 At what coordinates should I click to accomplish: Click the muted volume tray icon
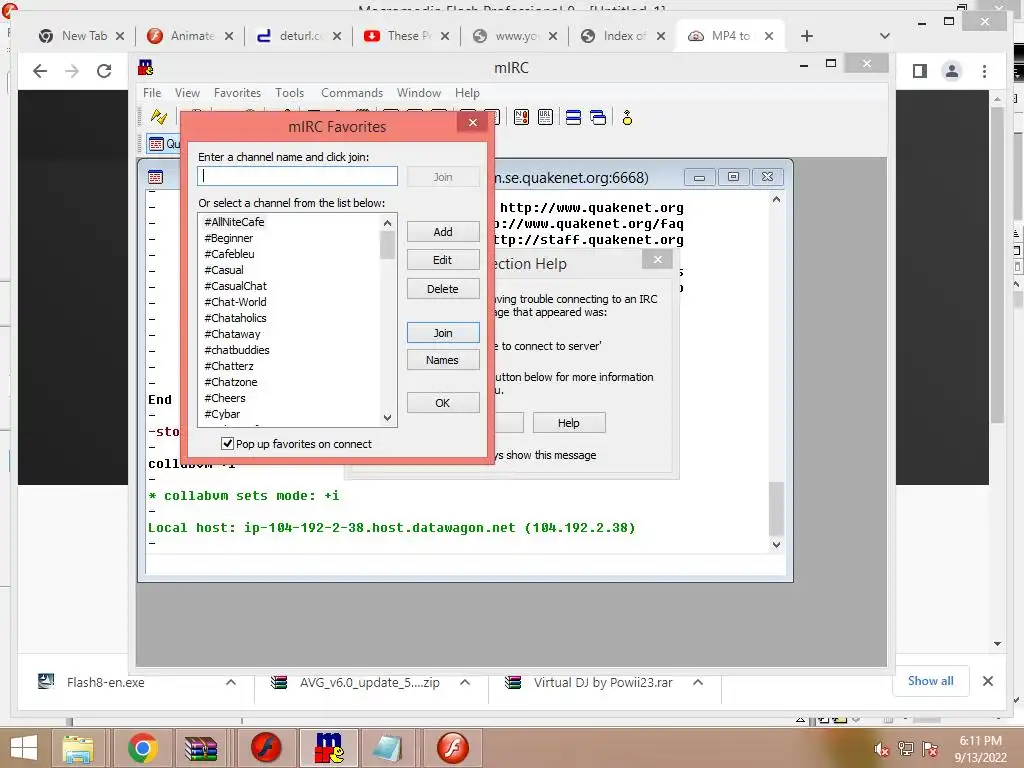(x=882, y=749)
